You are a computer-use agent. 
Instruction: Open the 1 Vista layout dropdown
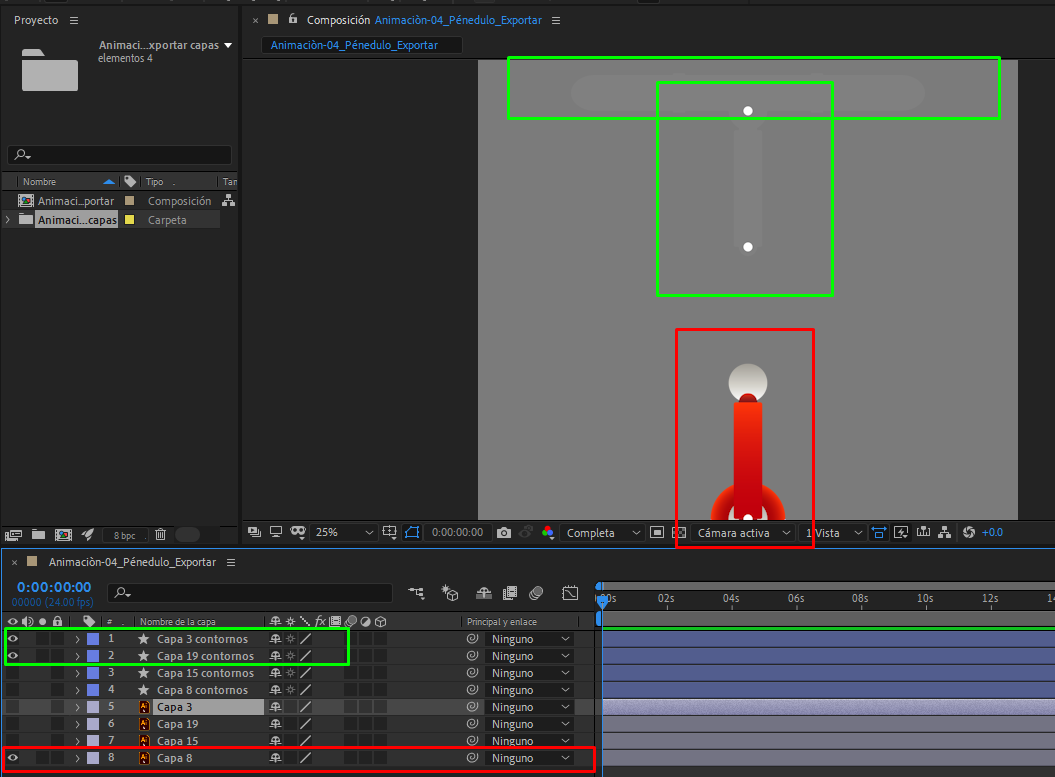coord(833,532)
